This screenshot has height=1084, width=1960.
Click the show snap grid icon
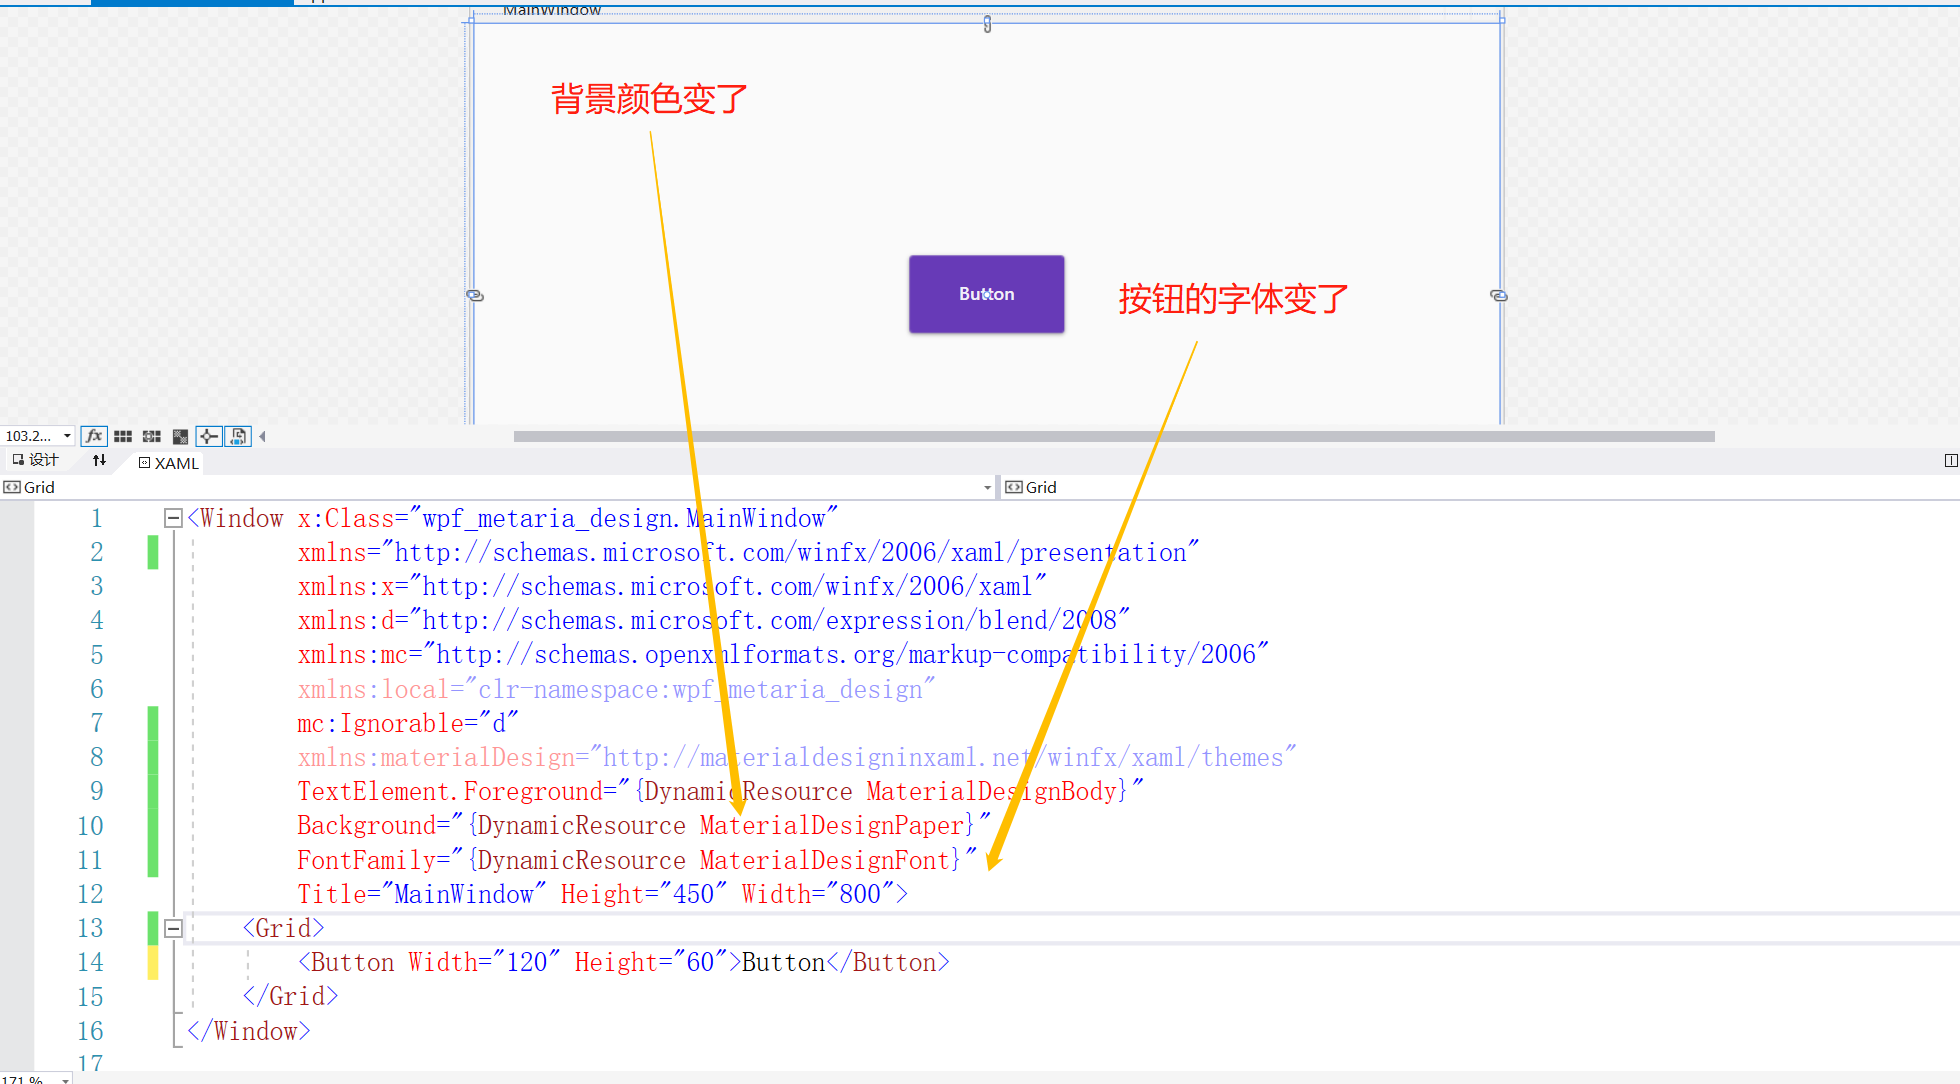pos(123,436)
